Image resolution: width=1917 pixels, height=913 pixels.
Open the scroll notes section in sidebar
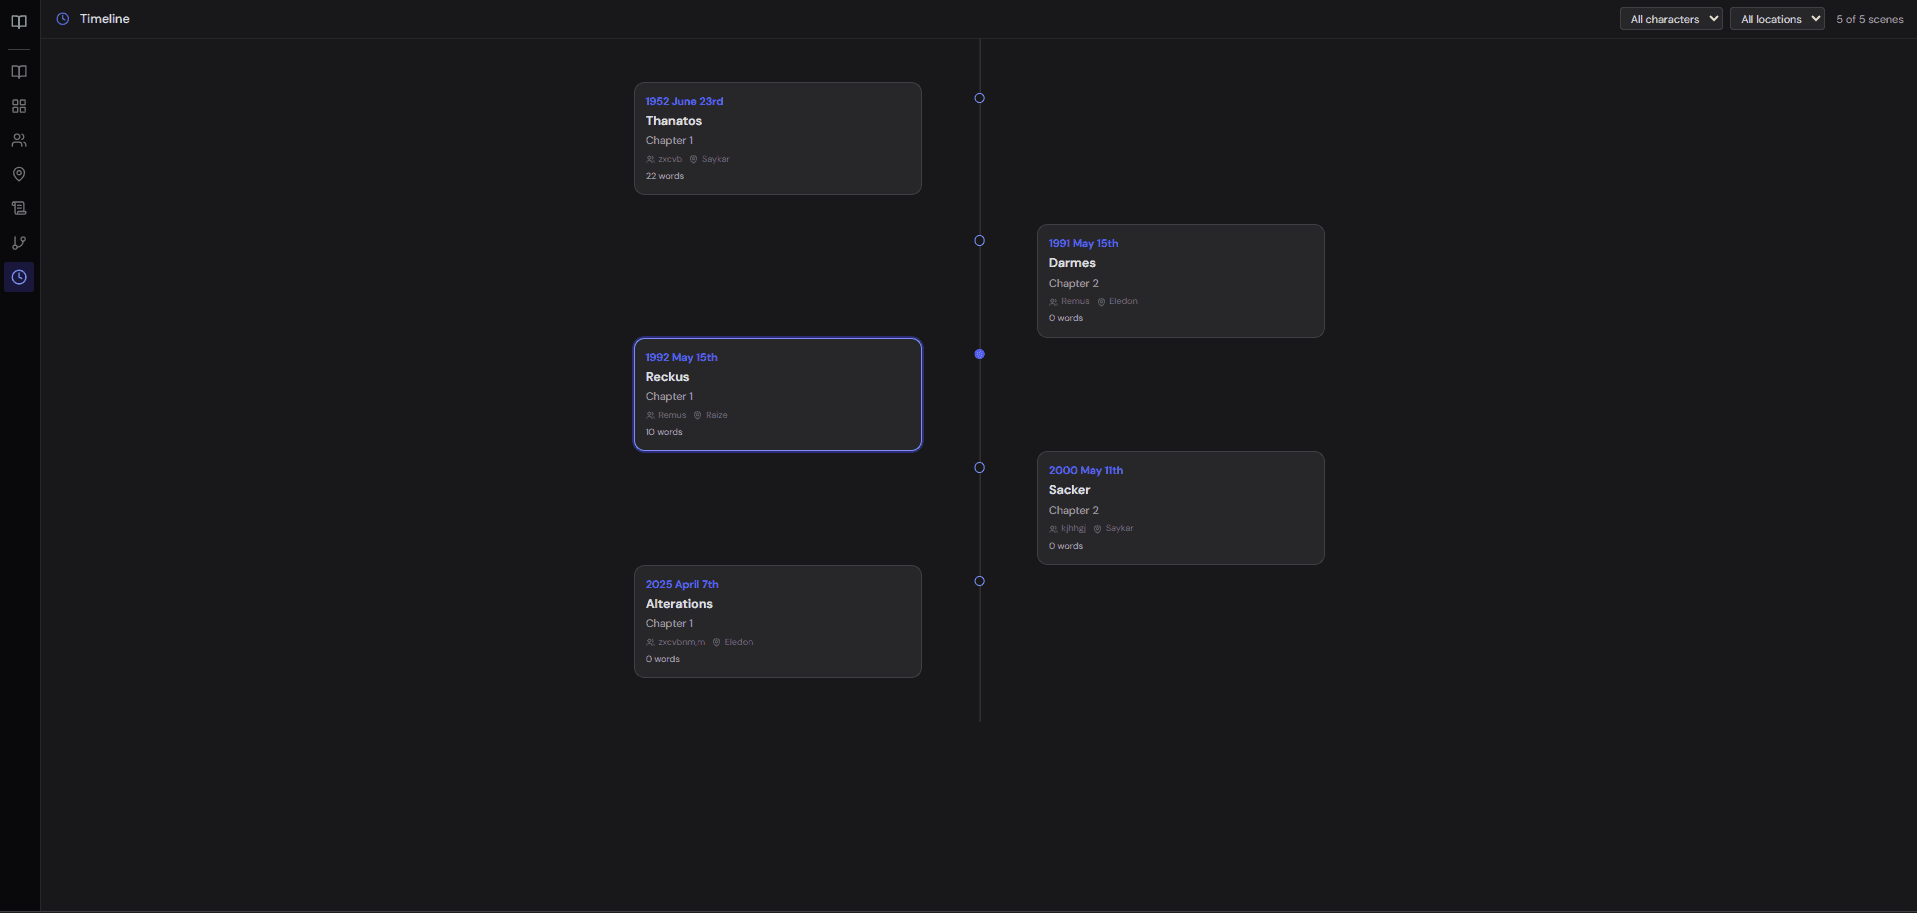coord(19,208)
